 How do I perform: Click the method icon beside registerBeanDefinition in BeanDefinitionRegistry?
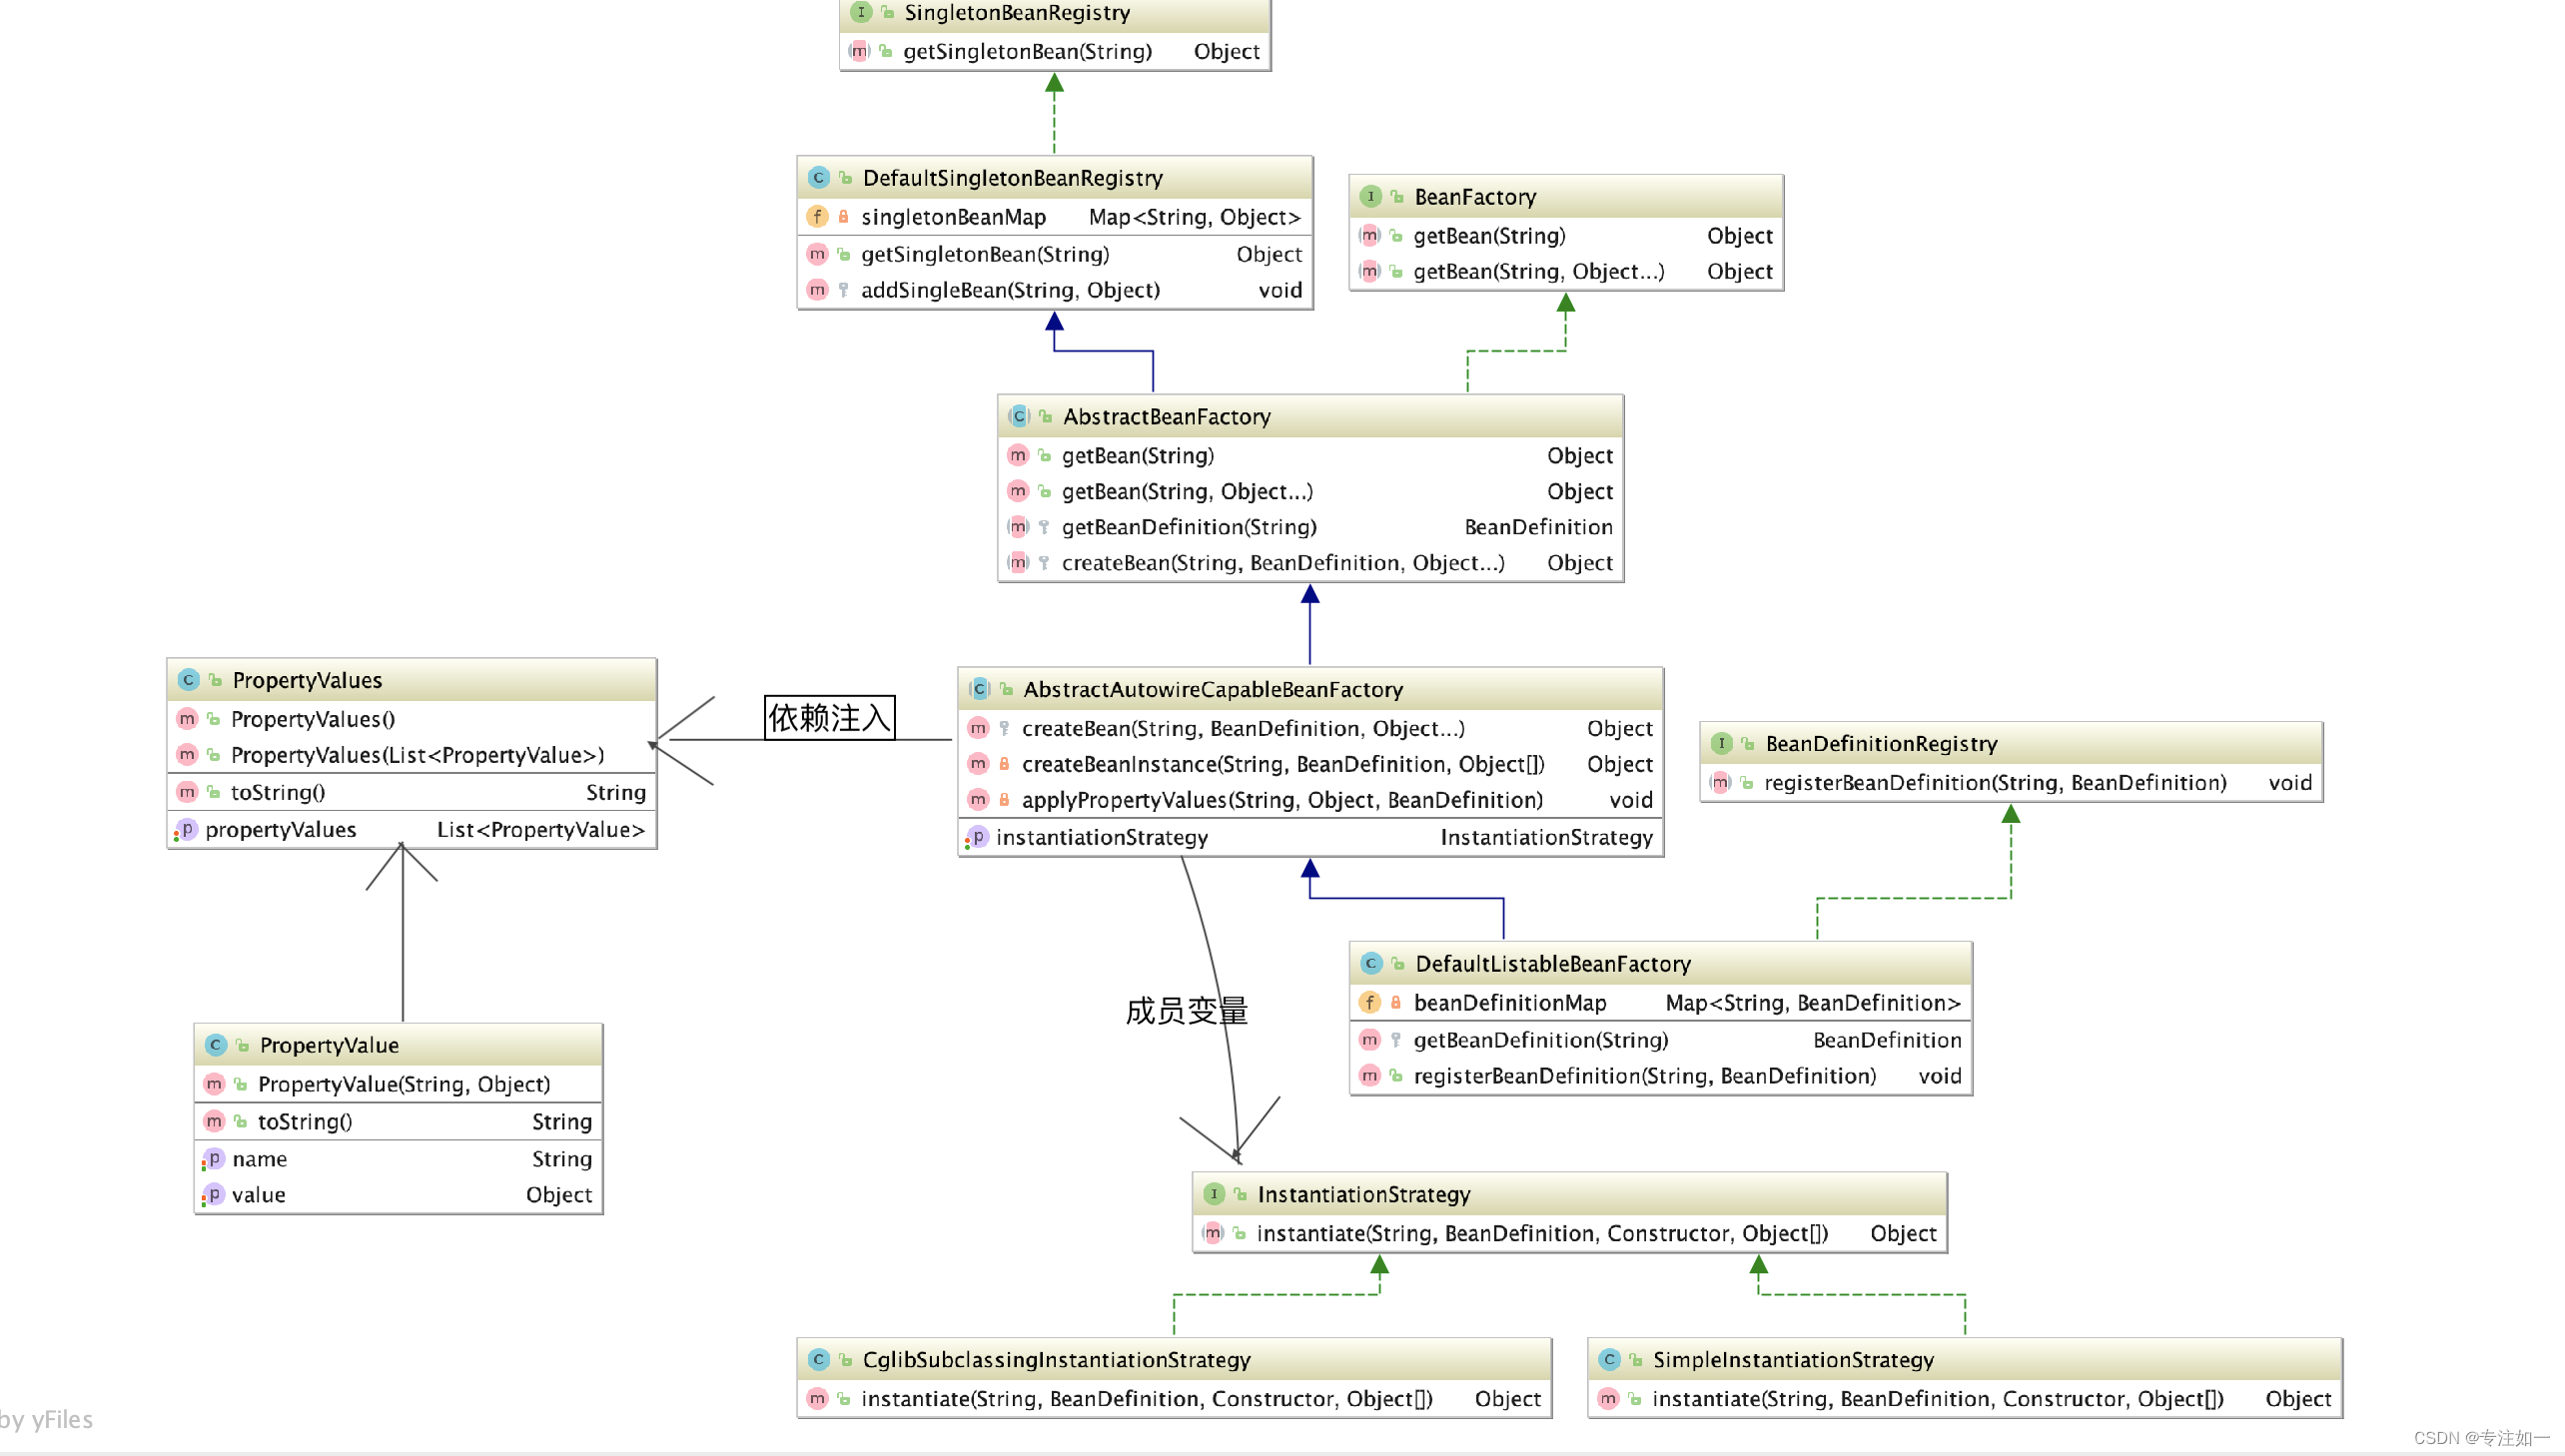1720,783
